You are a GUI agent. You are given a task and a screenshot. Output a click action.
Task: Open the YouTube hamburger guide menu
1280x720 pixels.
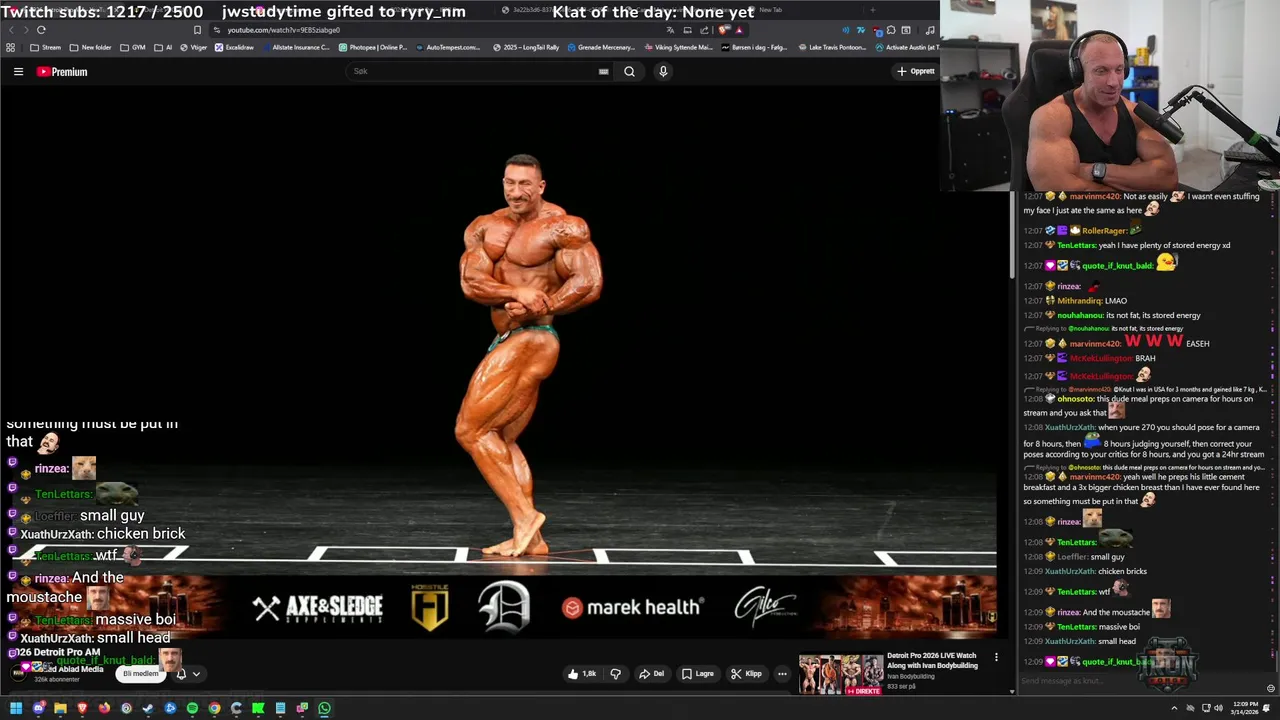click(18, 71)
